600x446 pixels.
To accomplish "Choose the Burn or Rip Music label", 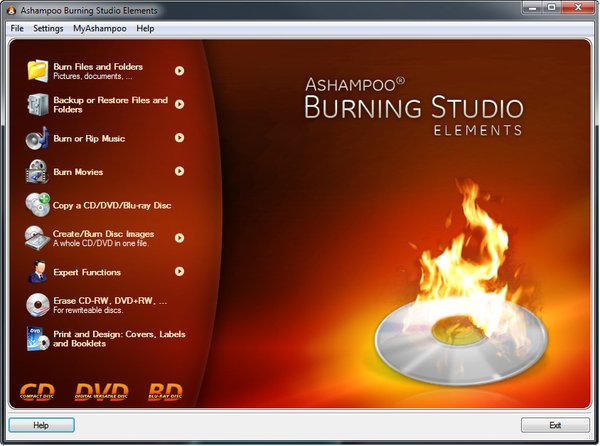I will [x=89, y=138].
